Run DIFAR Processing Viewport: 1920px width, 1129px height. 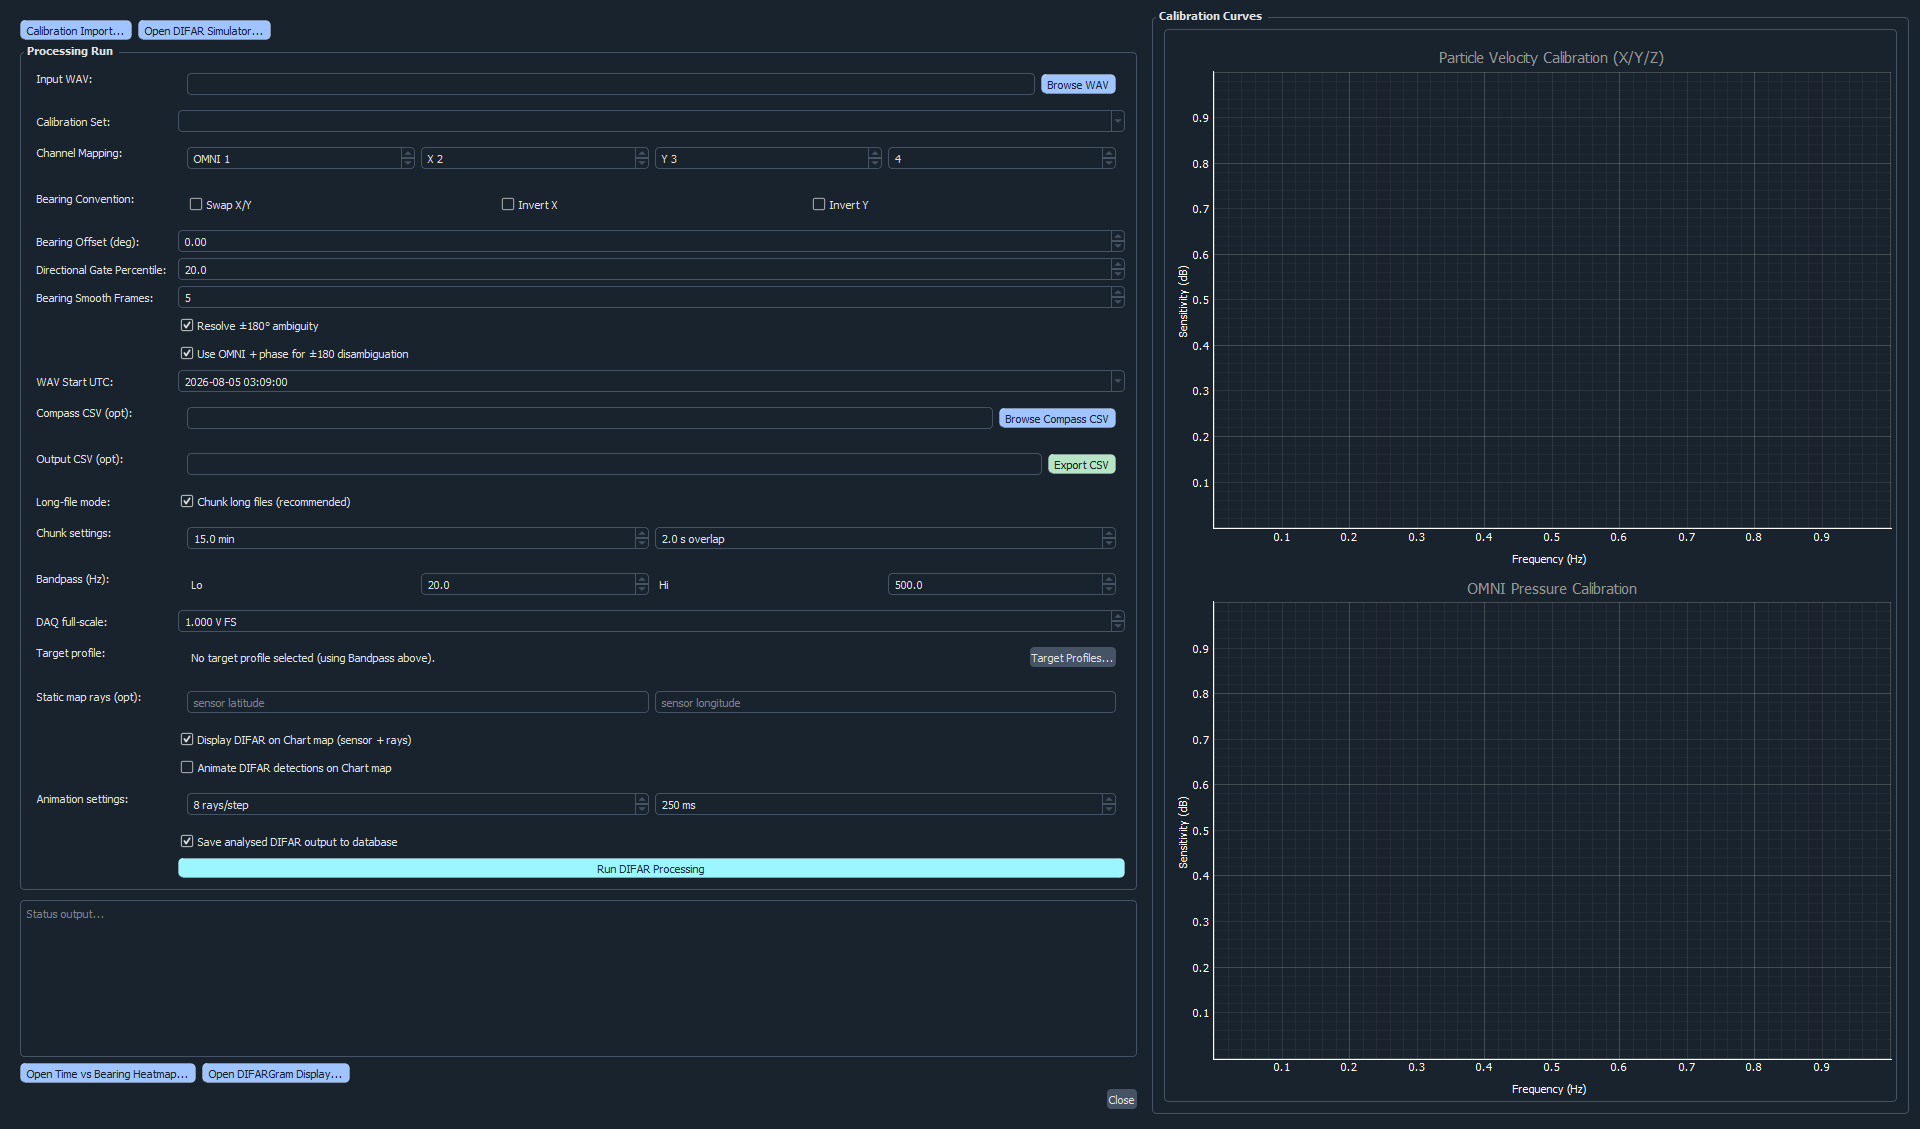tap(651, 869)
